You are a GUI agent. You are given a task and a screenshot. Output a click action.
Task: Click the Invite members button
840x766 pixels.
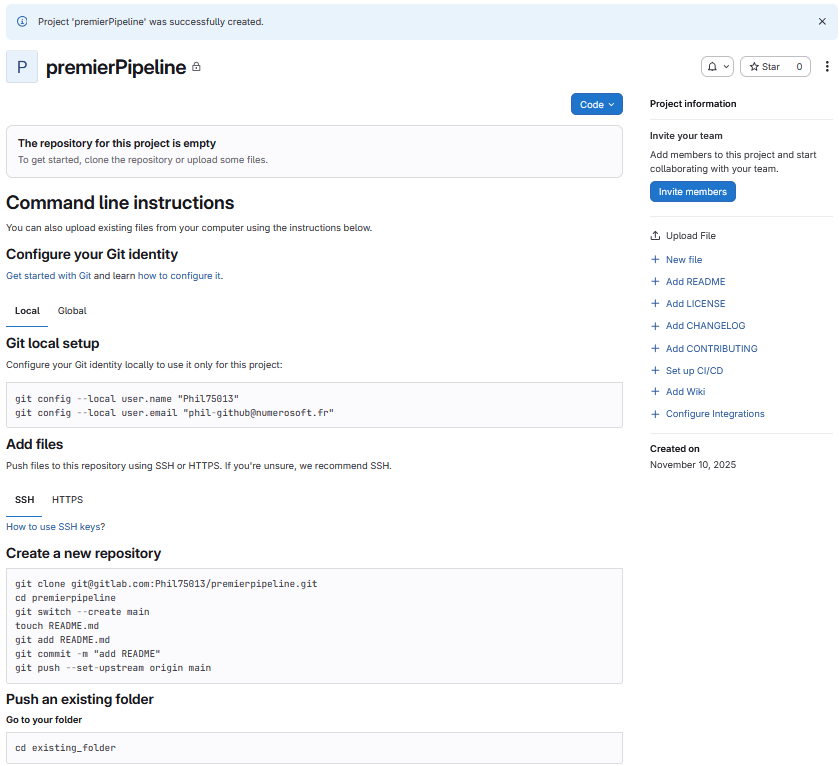pyautogui.click(x=692, y=191)
